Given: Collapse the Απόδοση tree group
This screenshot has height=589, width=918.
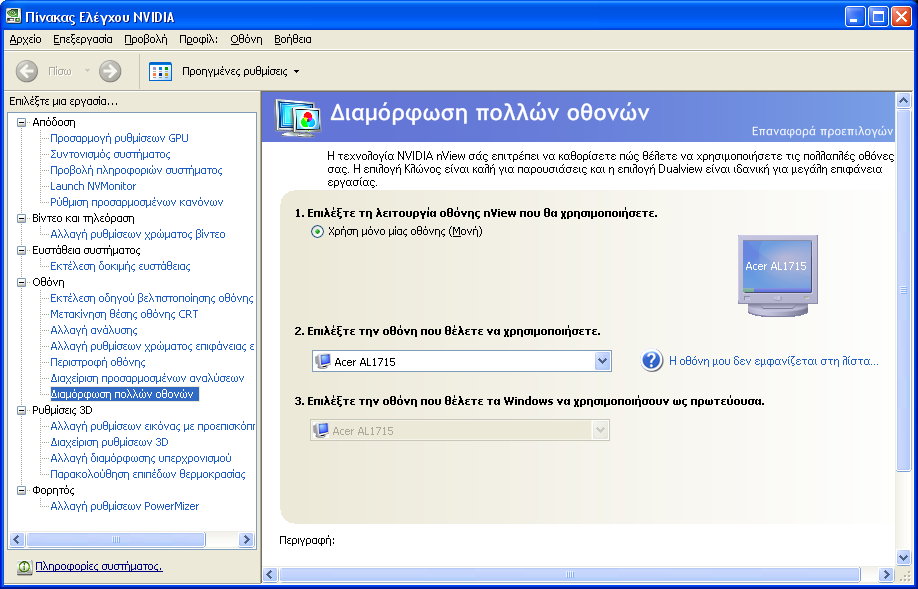Looking at the screenshot, I should 22,122.
